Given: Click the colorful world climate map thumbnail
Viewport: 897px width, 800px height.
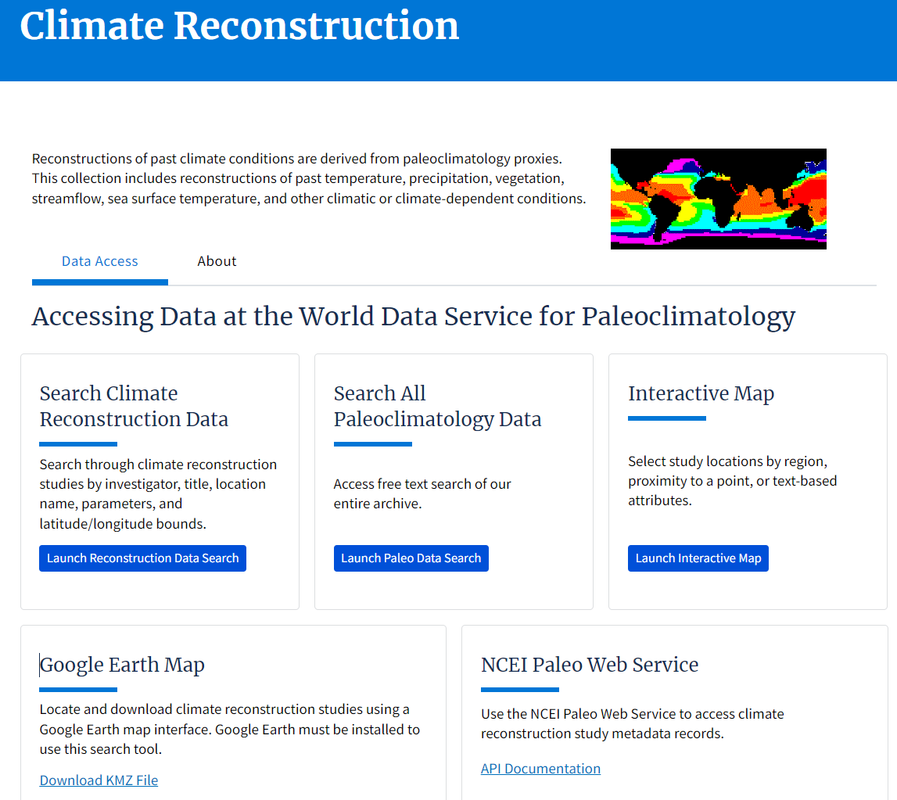Looking at the screenshot, I should (x=719, y=199).
